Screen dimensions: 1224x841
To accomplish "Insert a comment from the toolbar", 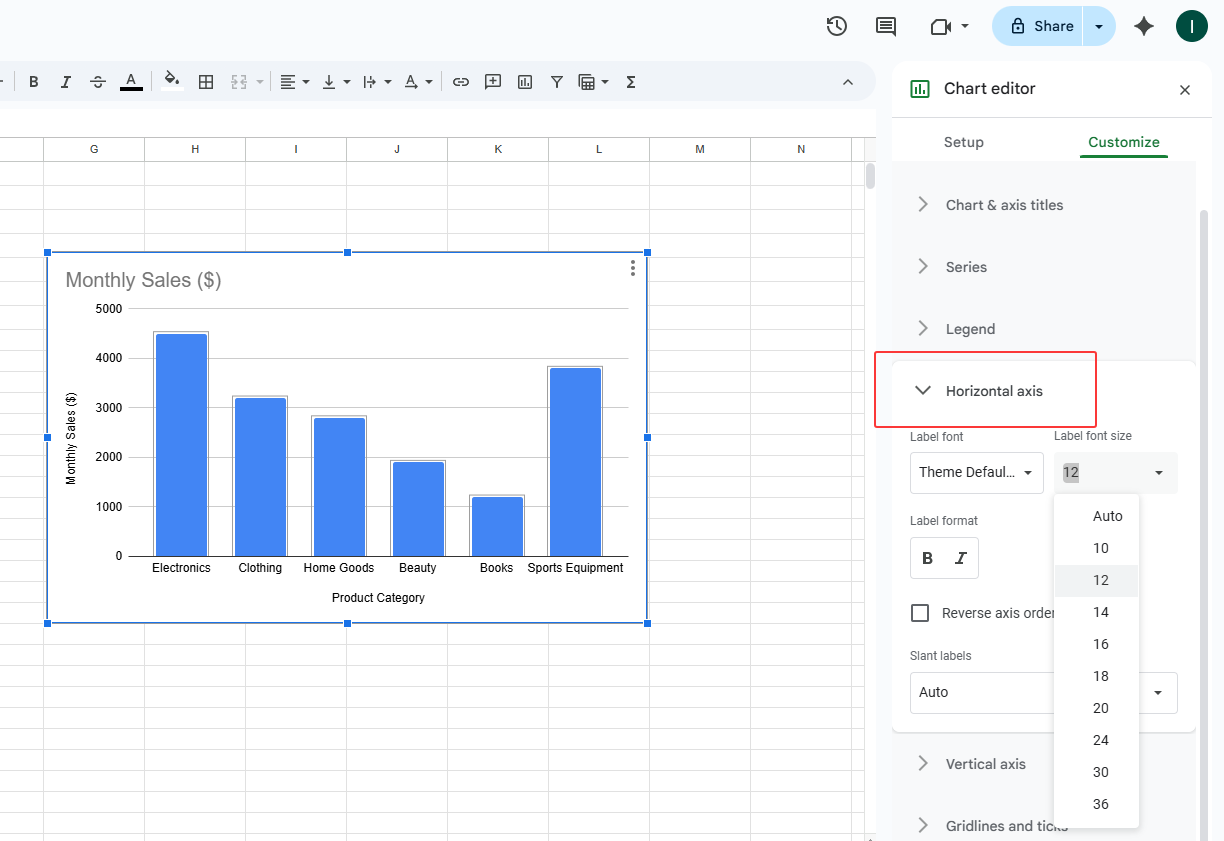I will point(493,82).
